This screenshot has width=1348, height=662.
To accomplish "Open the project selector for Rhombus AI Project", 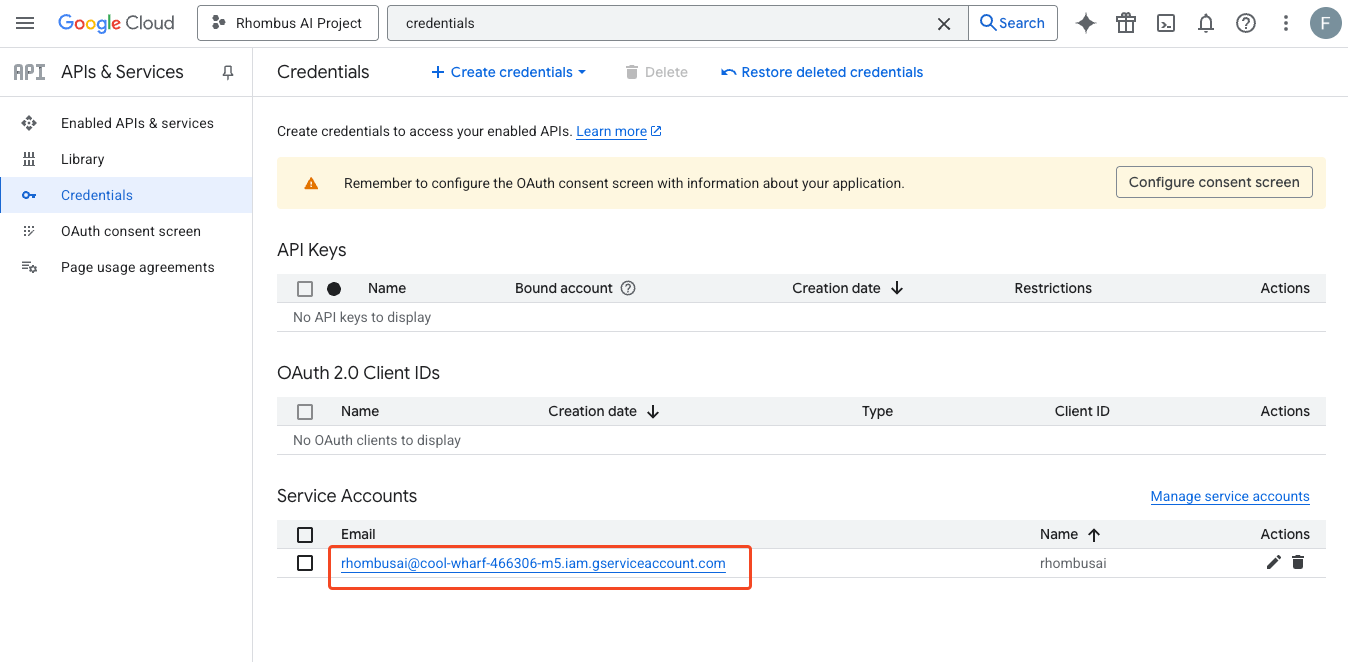I will 287,22.
